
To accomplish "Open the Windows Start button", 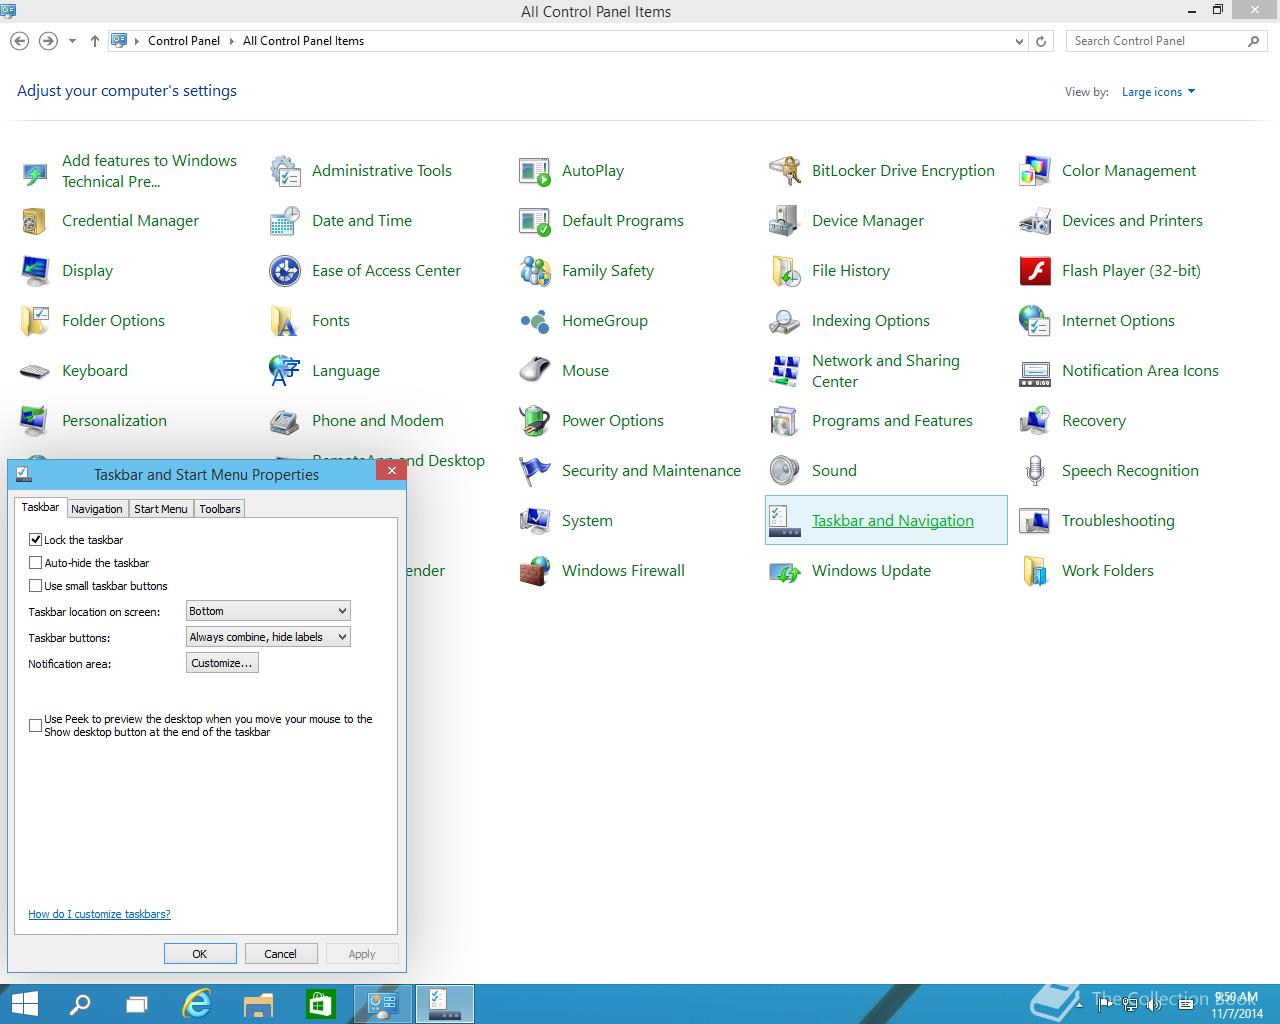I will (x=24, y=1004).
